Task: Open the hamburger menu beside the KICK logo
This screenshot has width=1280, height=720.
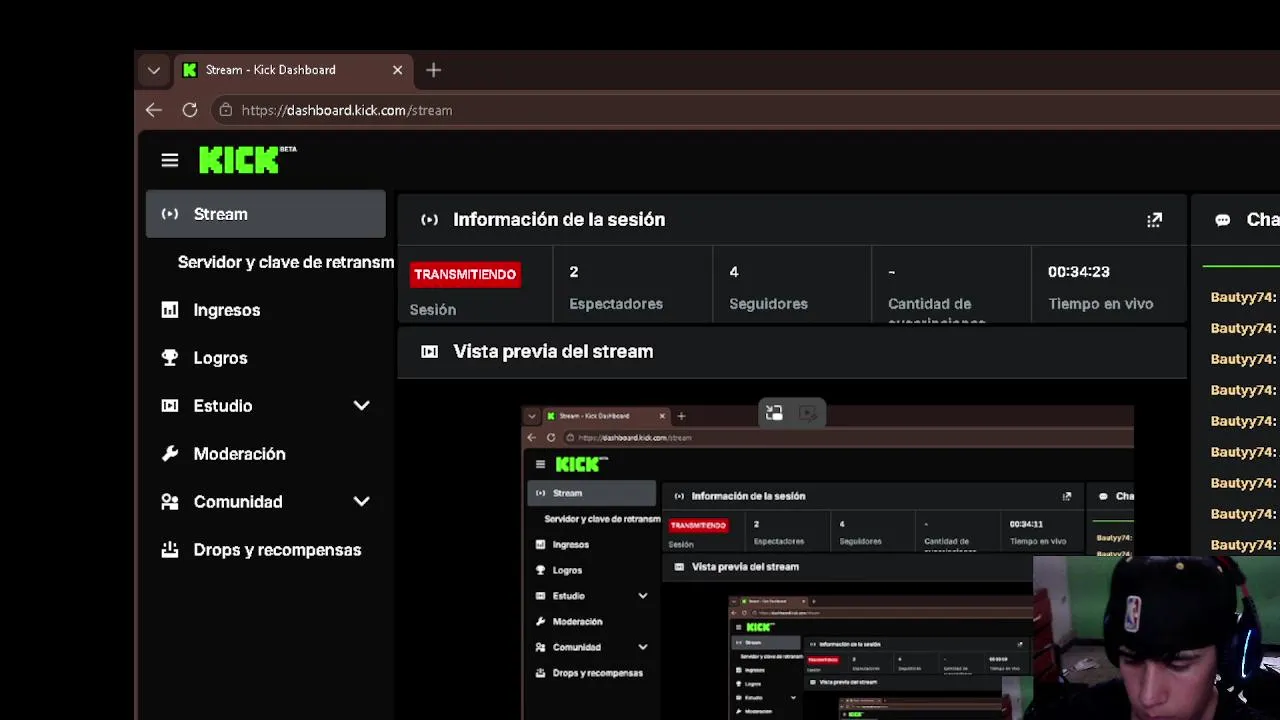Action: pos(169,160)
